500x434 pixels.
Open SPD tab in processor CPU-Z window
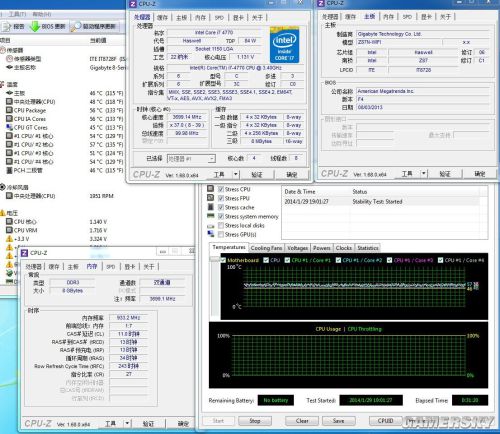[219, 17]
